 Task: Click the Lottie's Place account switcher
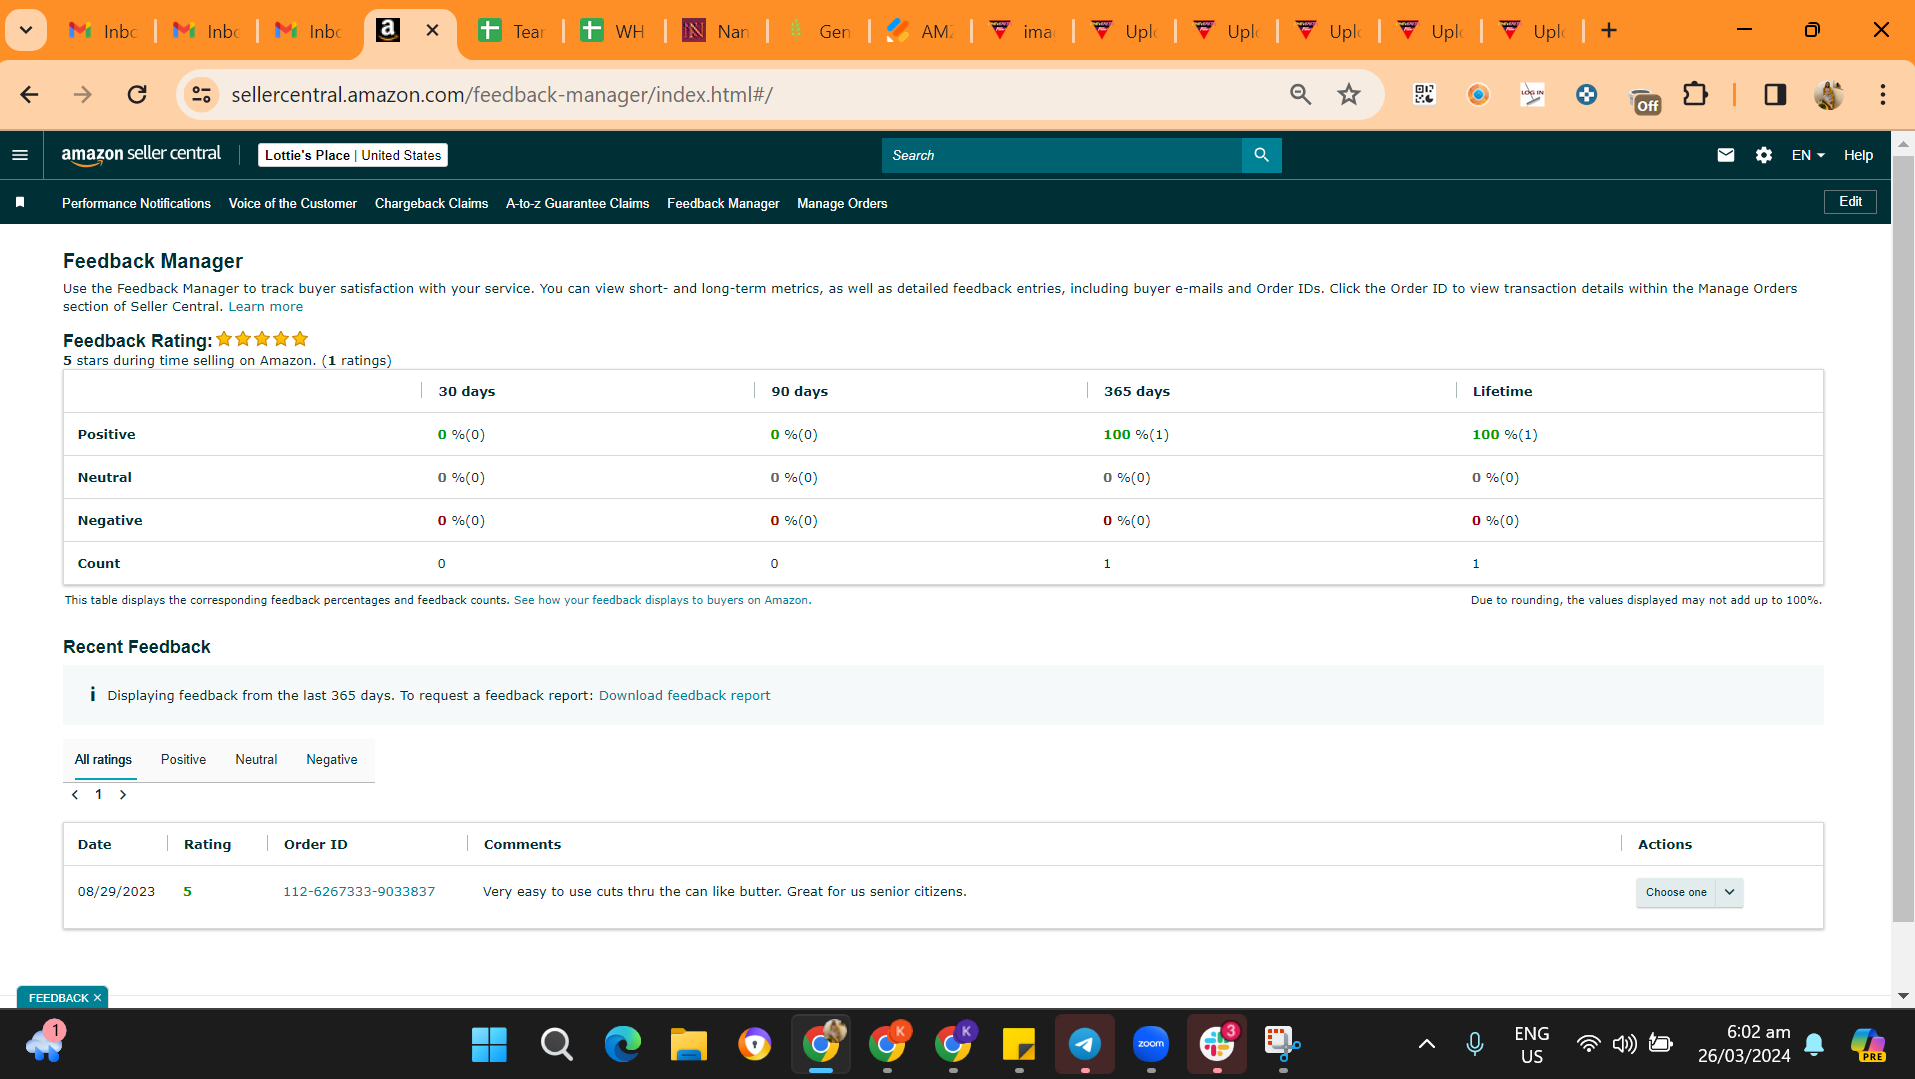[353, 155]
